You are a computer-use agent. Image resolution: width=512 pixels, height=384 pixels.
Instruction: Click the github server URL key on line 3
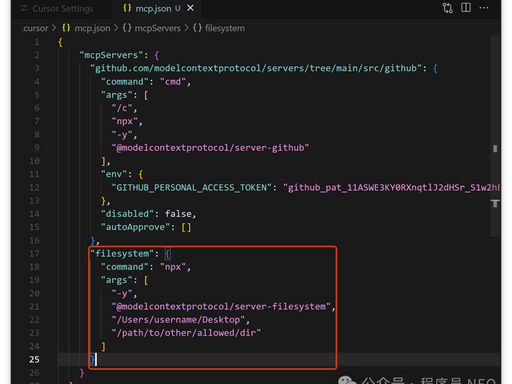point(256,68)
